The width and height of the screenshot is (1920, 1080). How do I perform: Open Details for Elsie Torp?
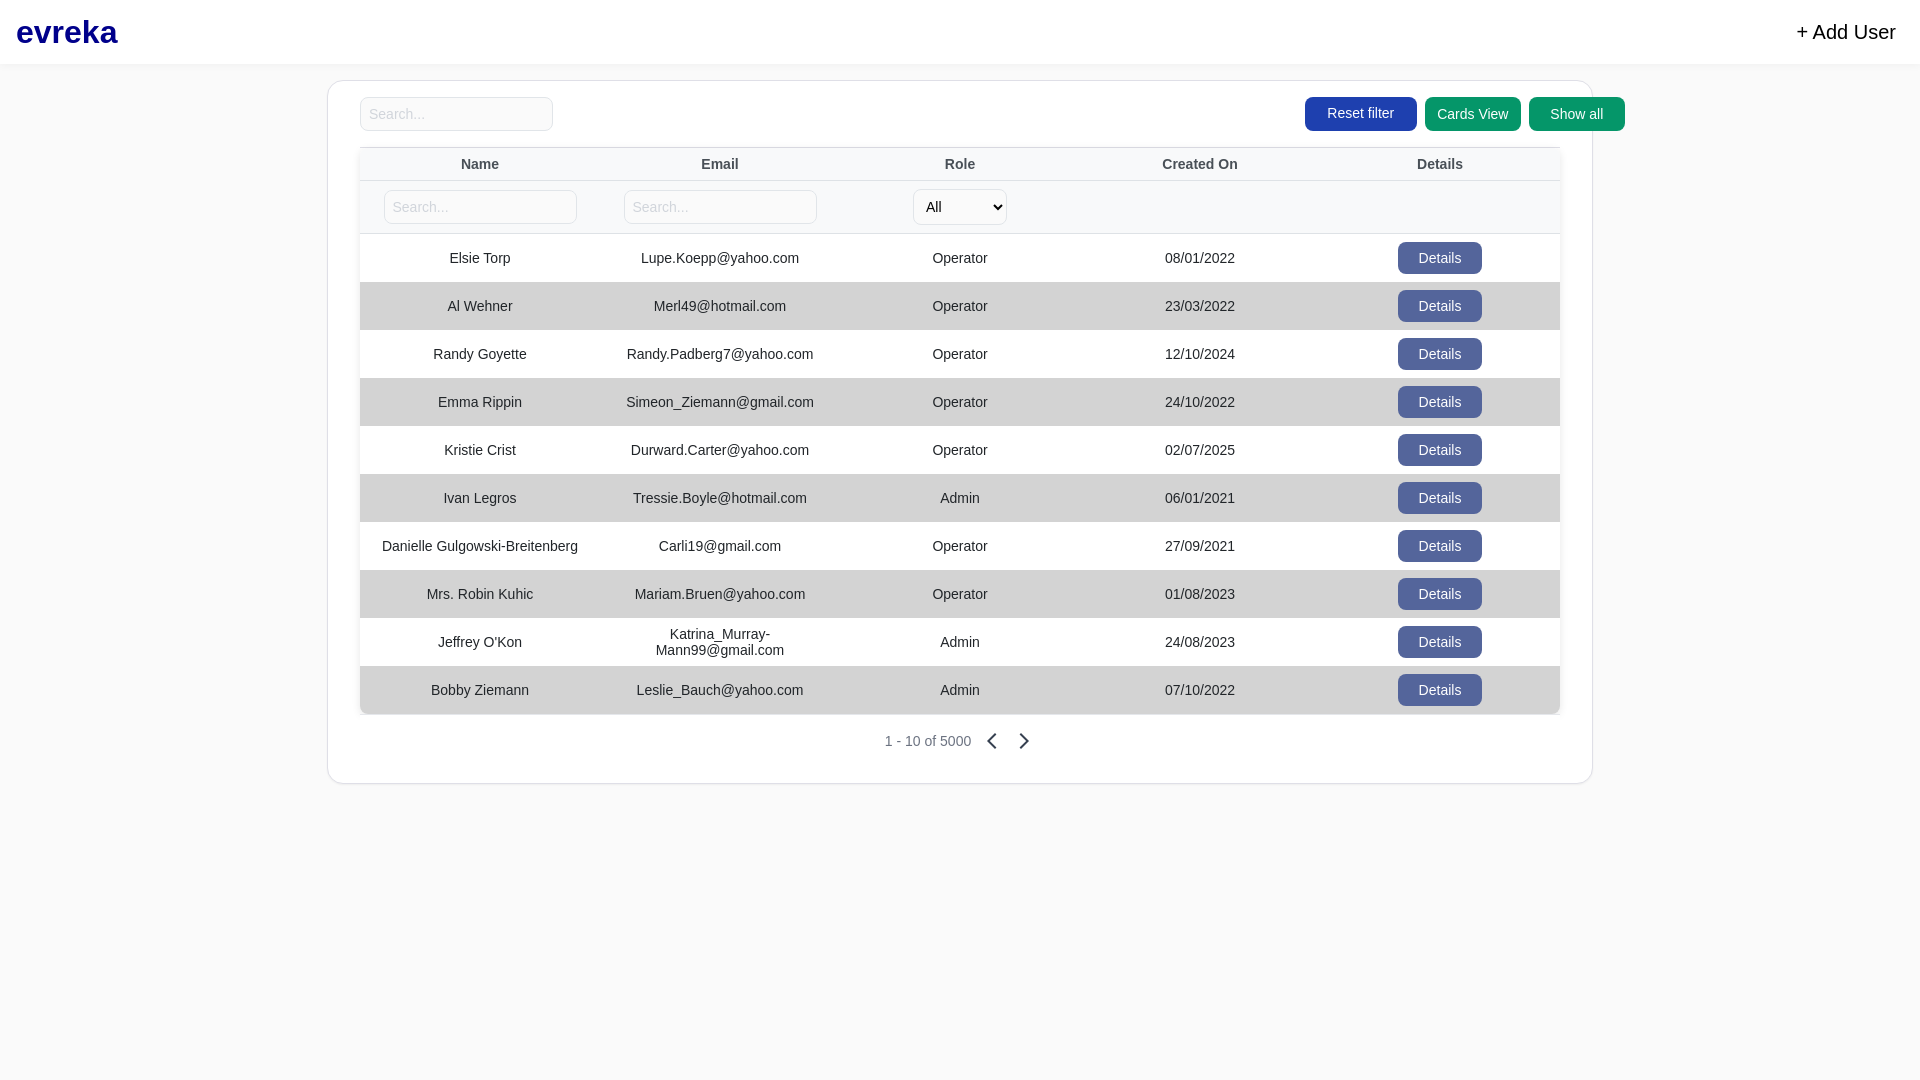click(x=1439, y=258)
